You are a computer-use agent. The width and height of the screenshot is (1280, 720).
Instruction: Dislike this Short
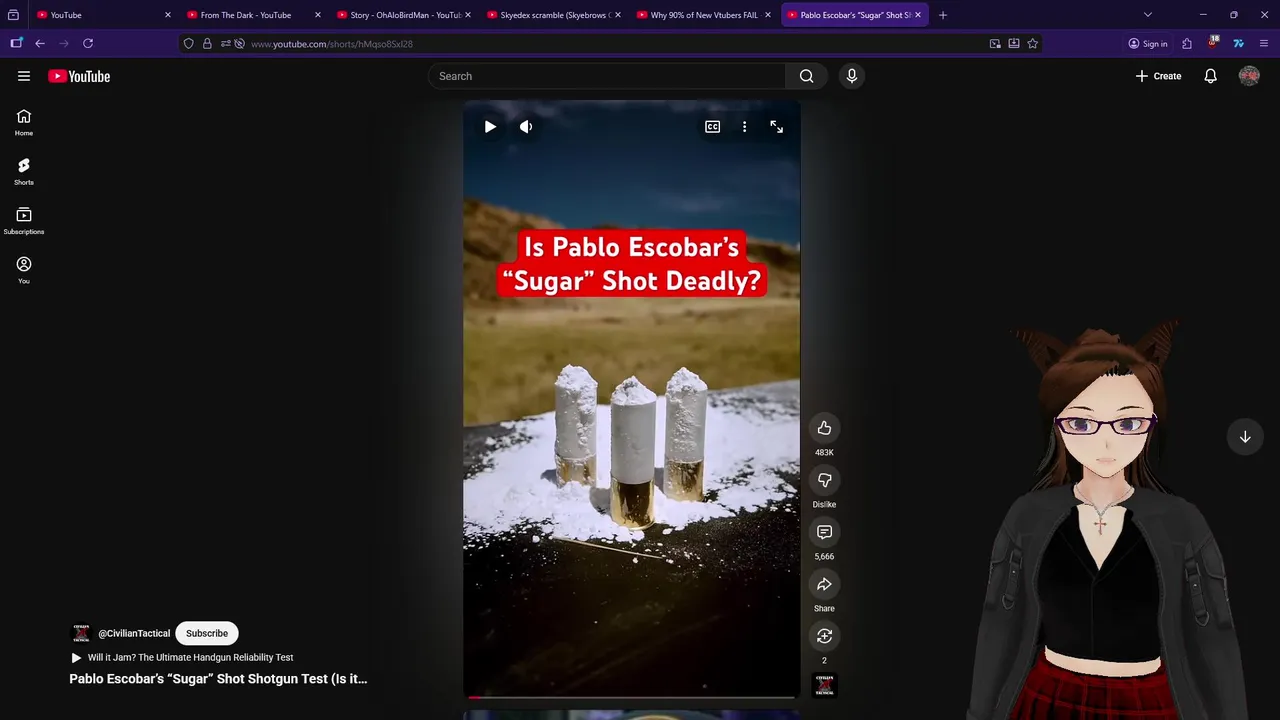[824, 480]
